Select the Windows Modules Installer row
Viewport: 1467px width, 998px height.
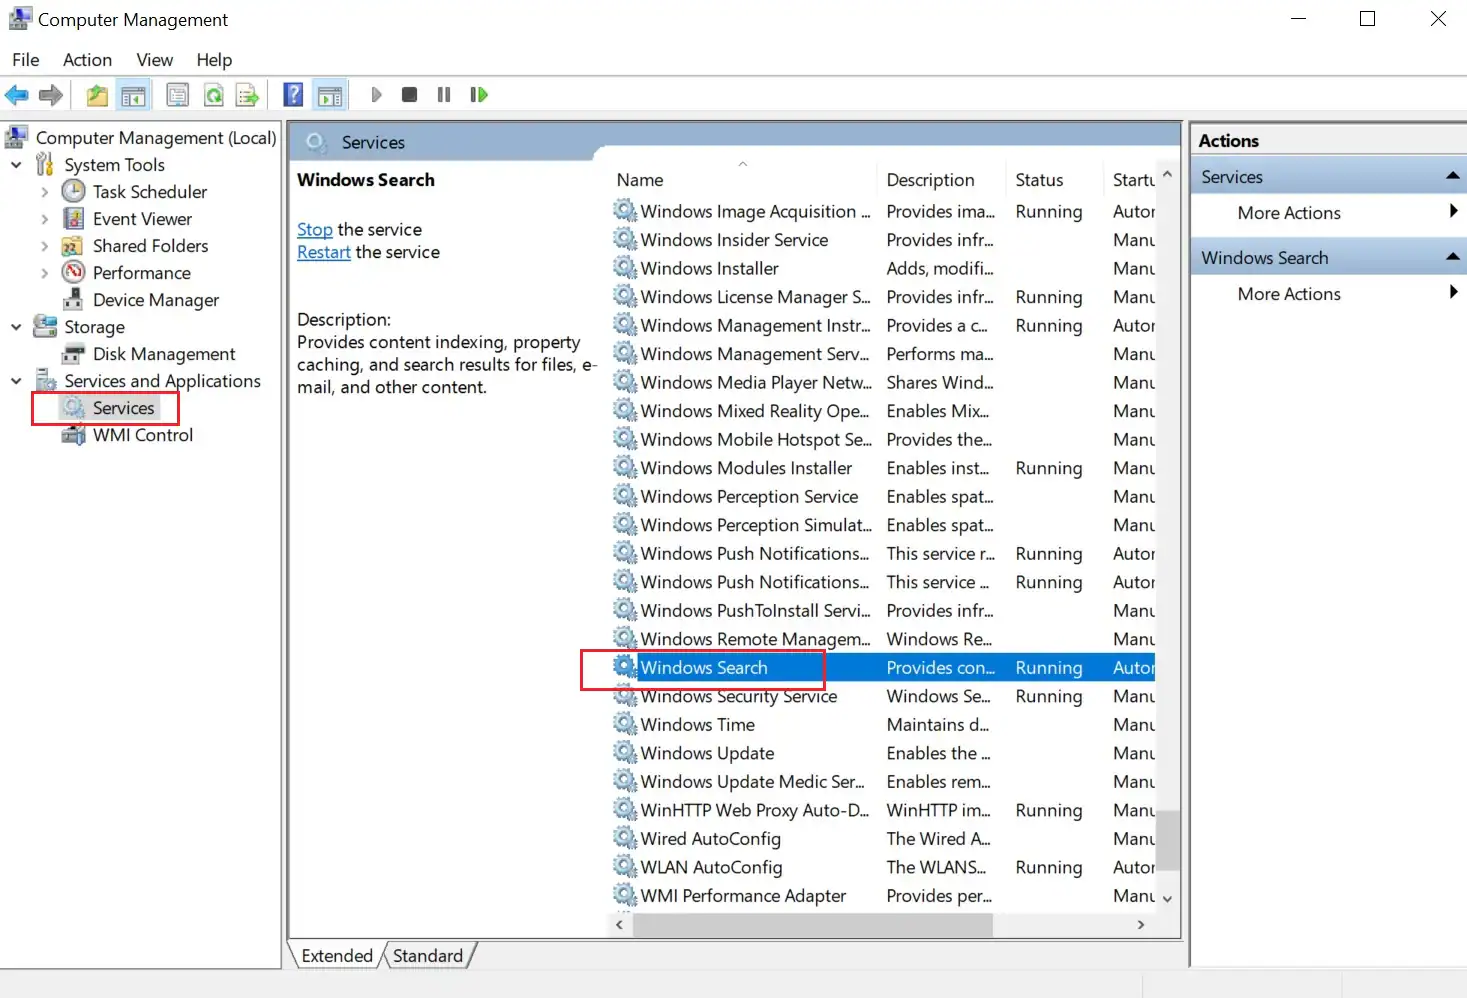(x=884, y=468)
